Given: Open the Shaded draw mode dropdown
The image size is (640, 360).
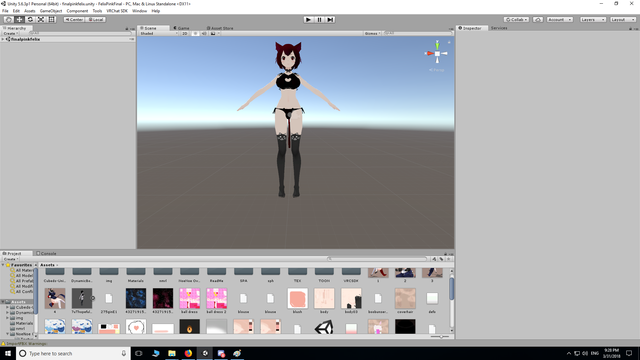Looking at the screenshot, I should tap(158, 33).
